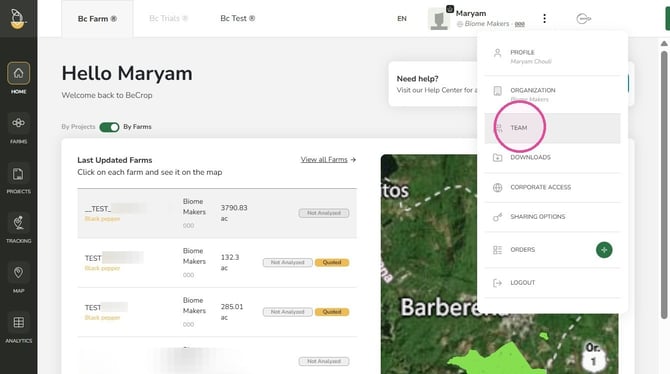Go to Projects via sidebar icon
670x374 pixels.
point(18,174)
